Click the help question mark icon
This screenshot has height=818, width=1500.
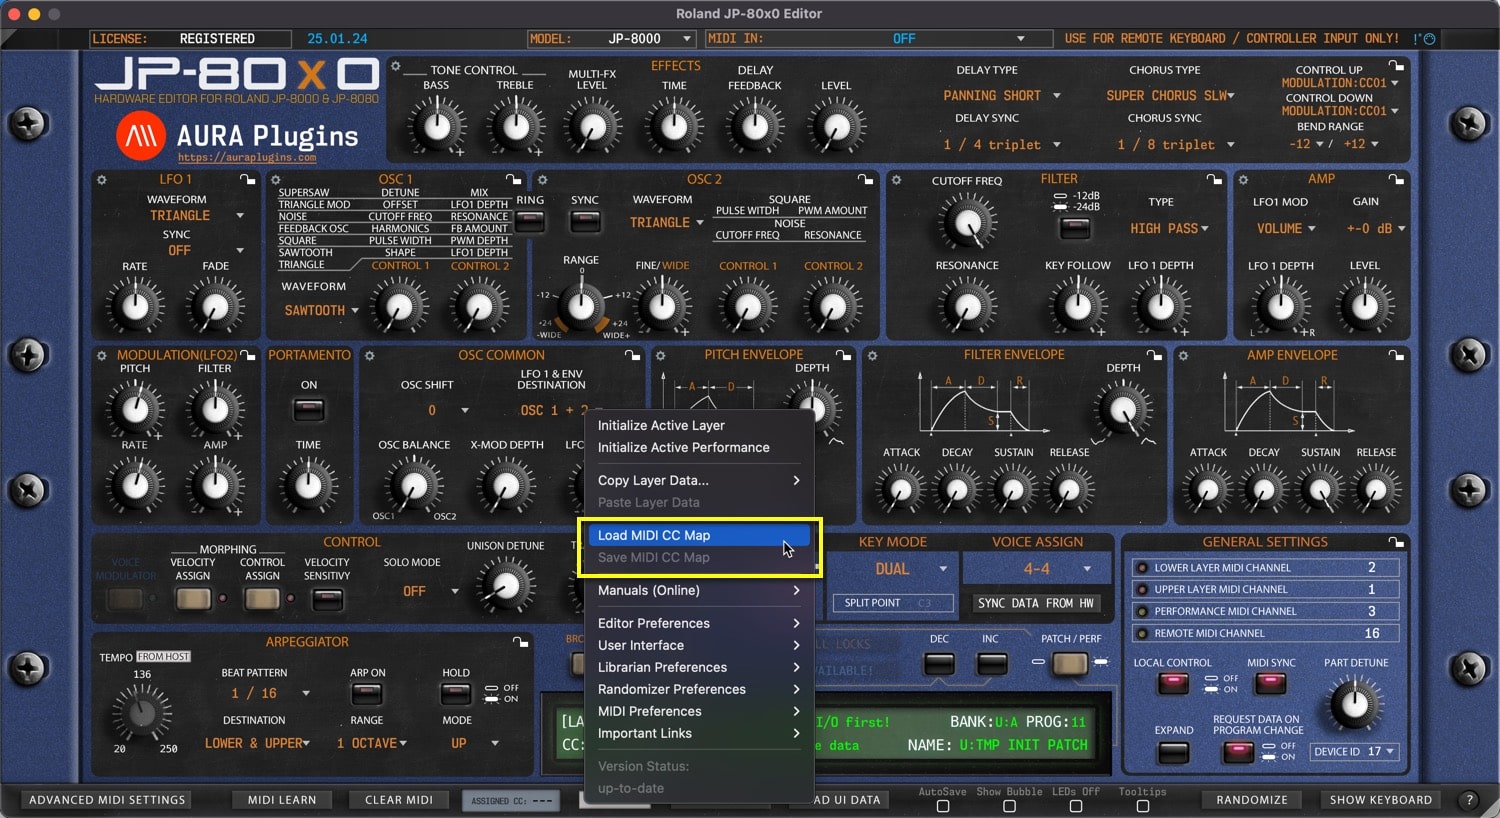click(1469, 800)
